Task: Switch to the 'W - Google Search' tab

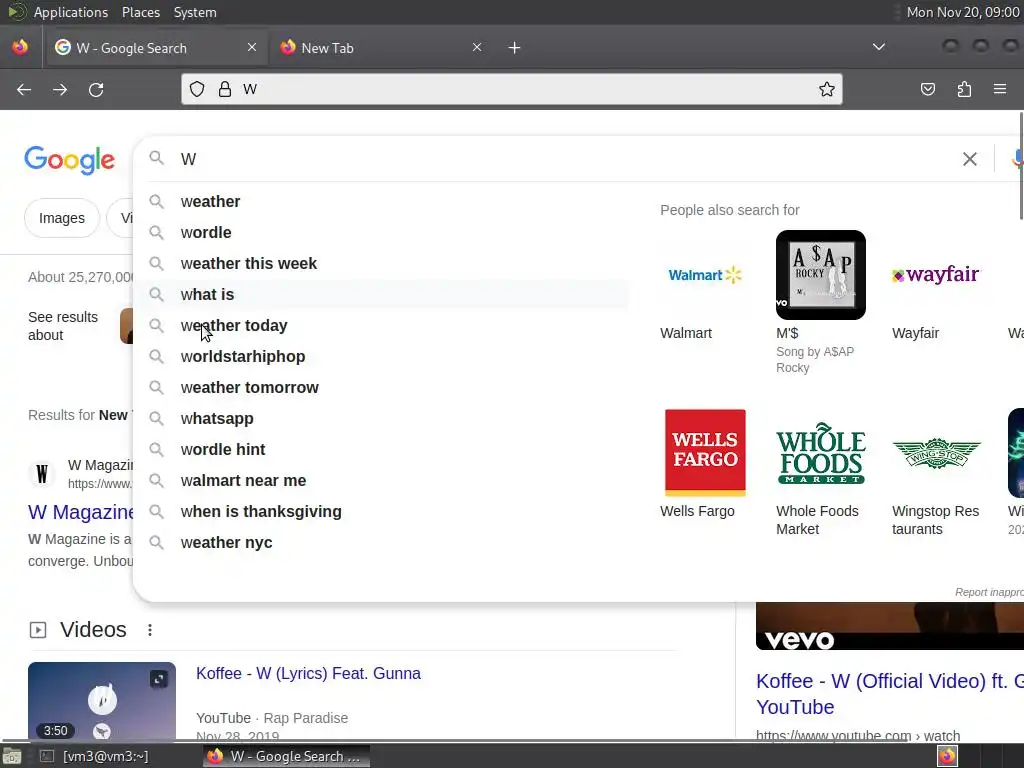Action: (157, 48)
